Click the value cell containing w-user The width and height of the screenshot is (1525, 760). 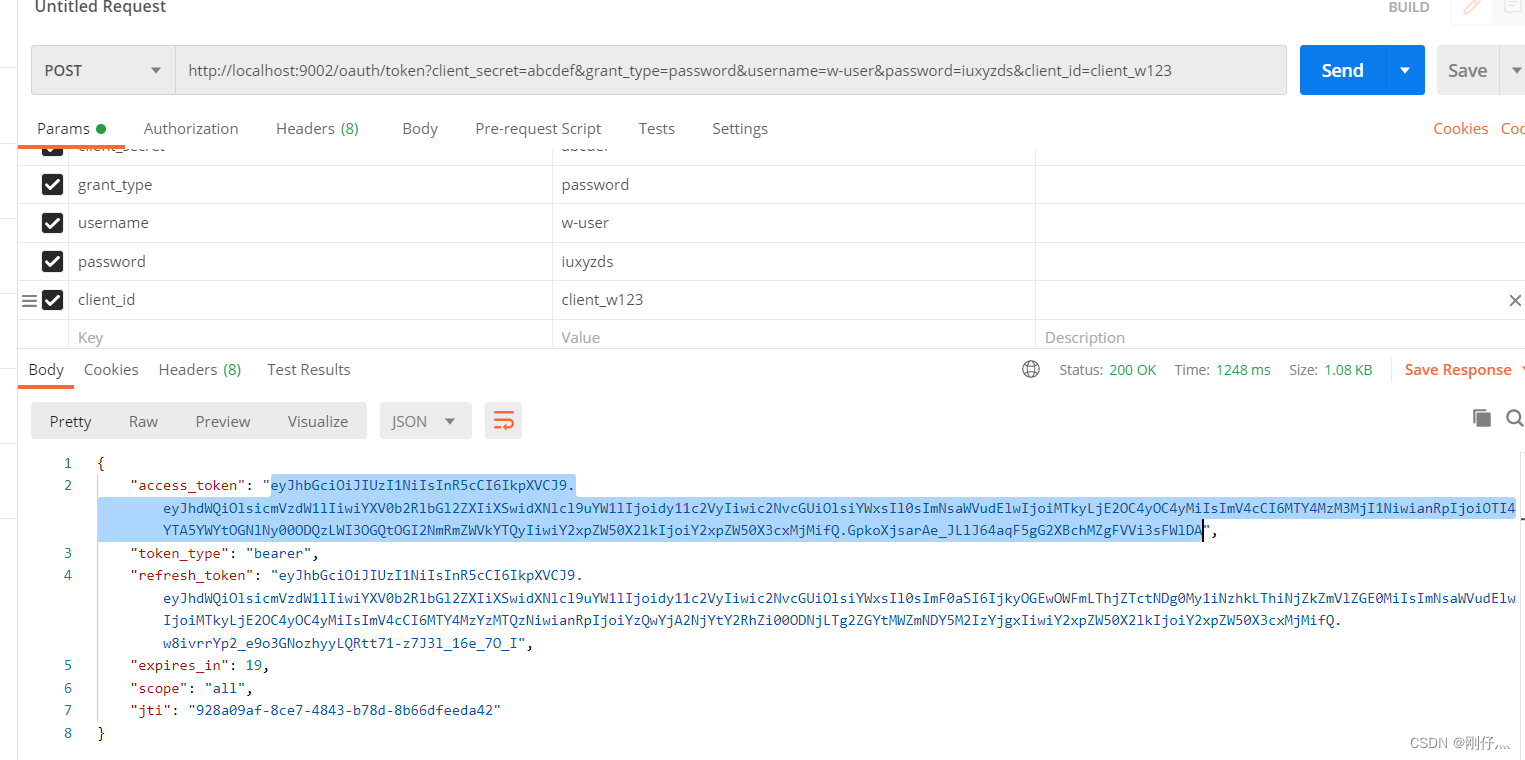(793, 223)
